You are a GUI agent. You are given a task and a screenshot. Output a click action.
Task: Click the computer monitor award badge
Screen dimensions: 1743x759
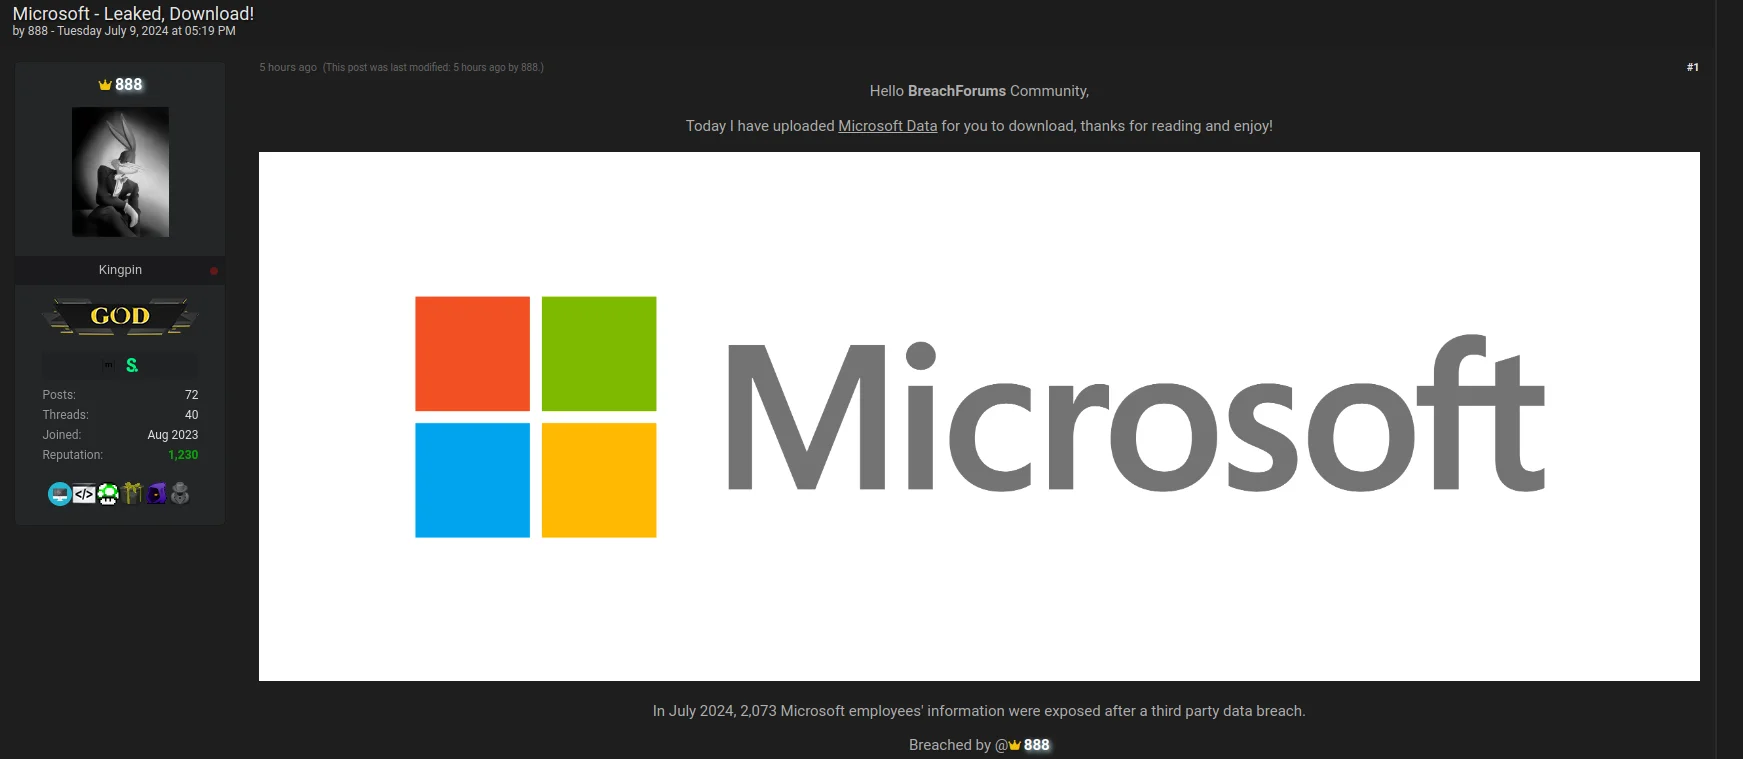coord(60,494)
